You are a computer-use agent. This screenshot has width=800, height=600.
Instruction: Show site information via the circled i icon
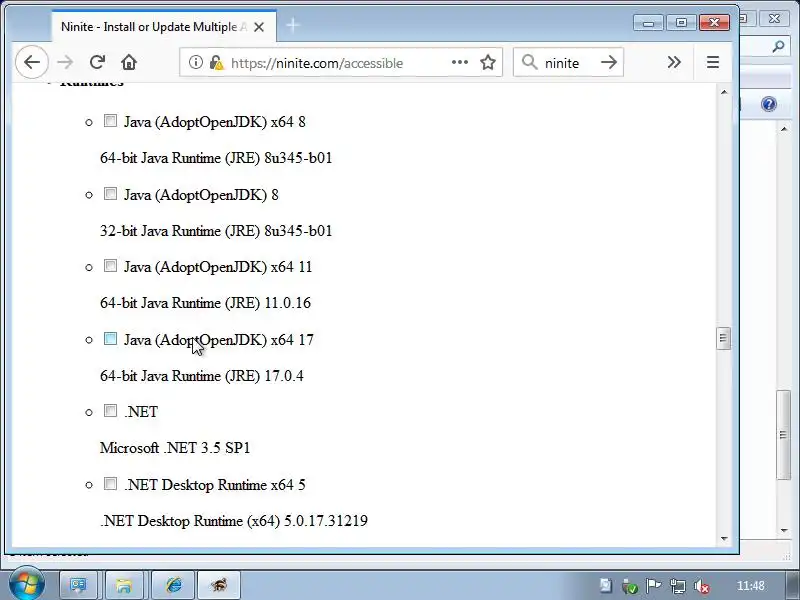point(195,62)
